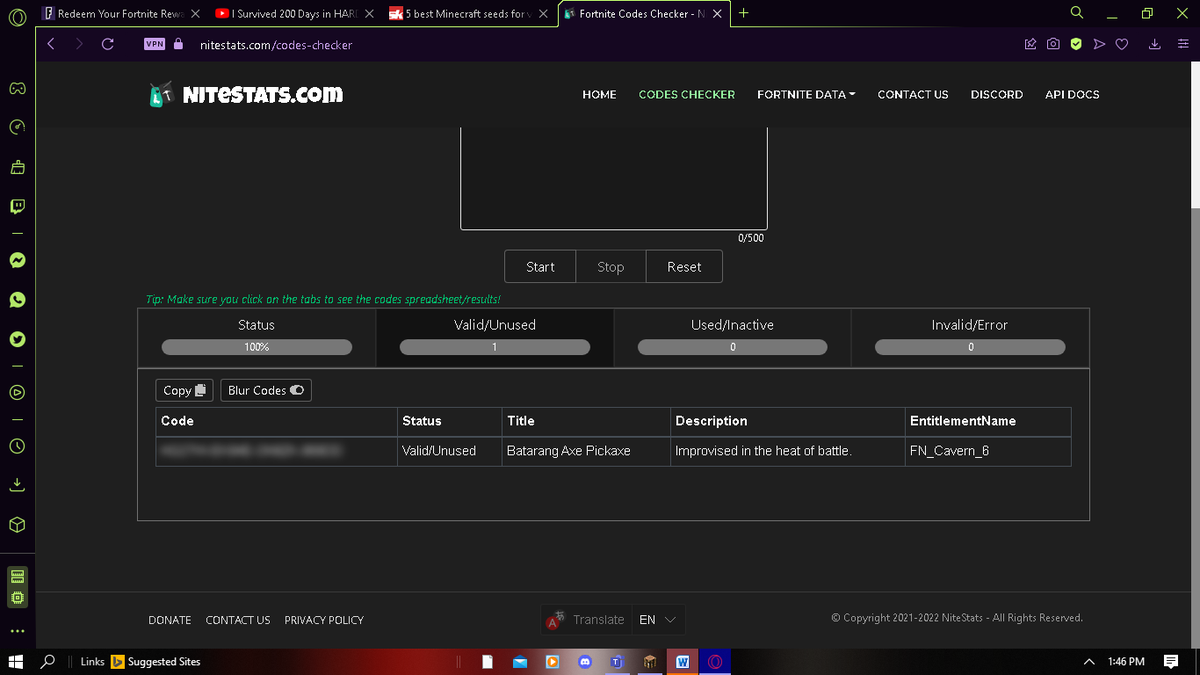Click the 100% status progress bar
The height and width of the screenshot is (675, 1200).
point(257,347)
